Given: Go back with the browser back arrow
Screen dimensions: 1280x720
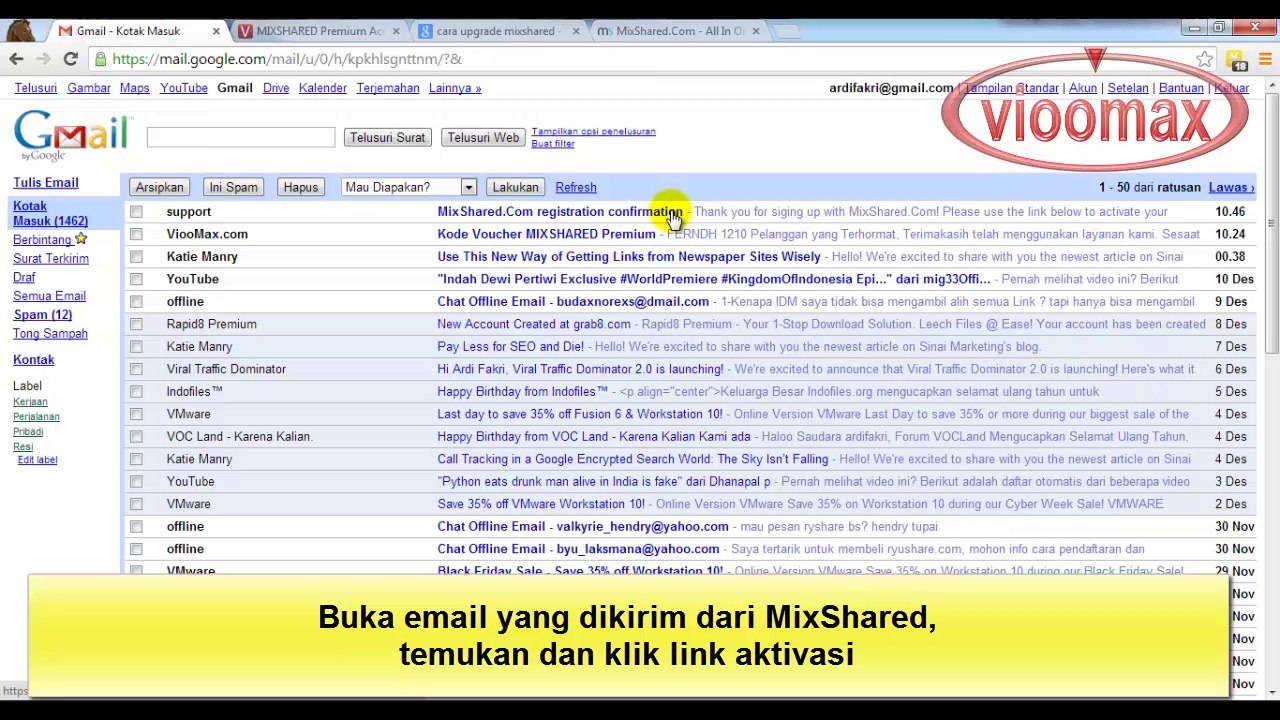Looking at the screenshot, I should pyautogui.click(x=16, y=59).
